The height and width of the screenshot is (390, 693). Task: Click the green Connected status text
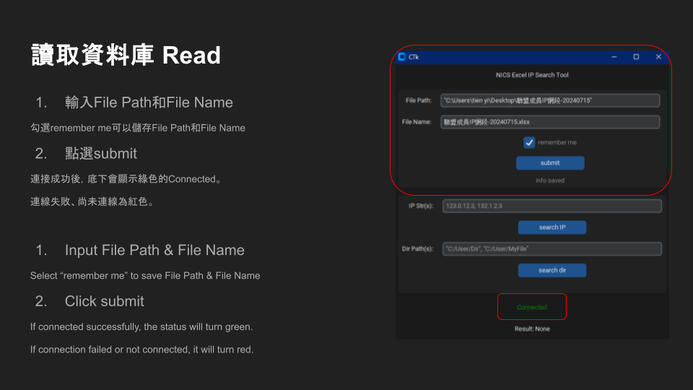click(x=532, y=307)
